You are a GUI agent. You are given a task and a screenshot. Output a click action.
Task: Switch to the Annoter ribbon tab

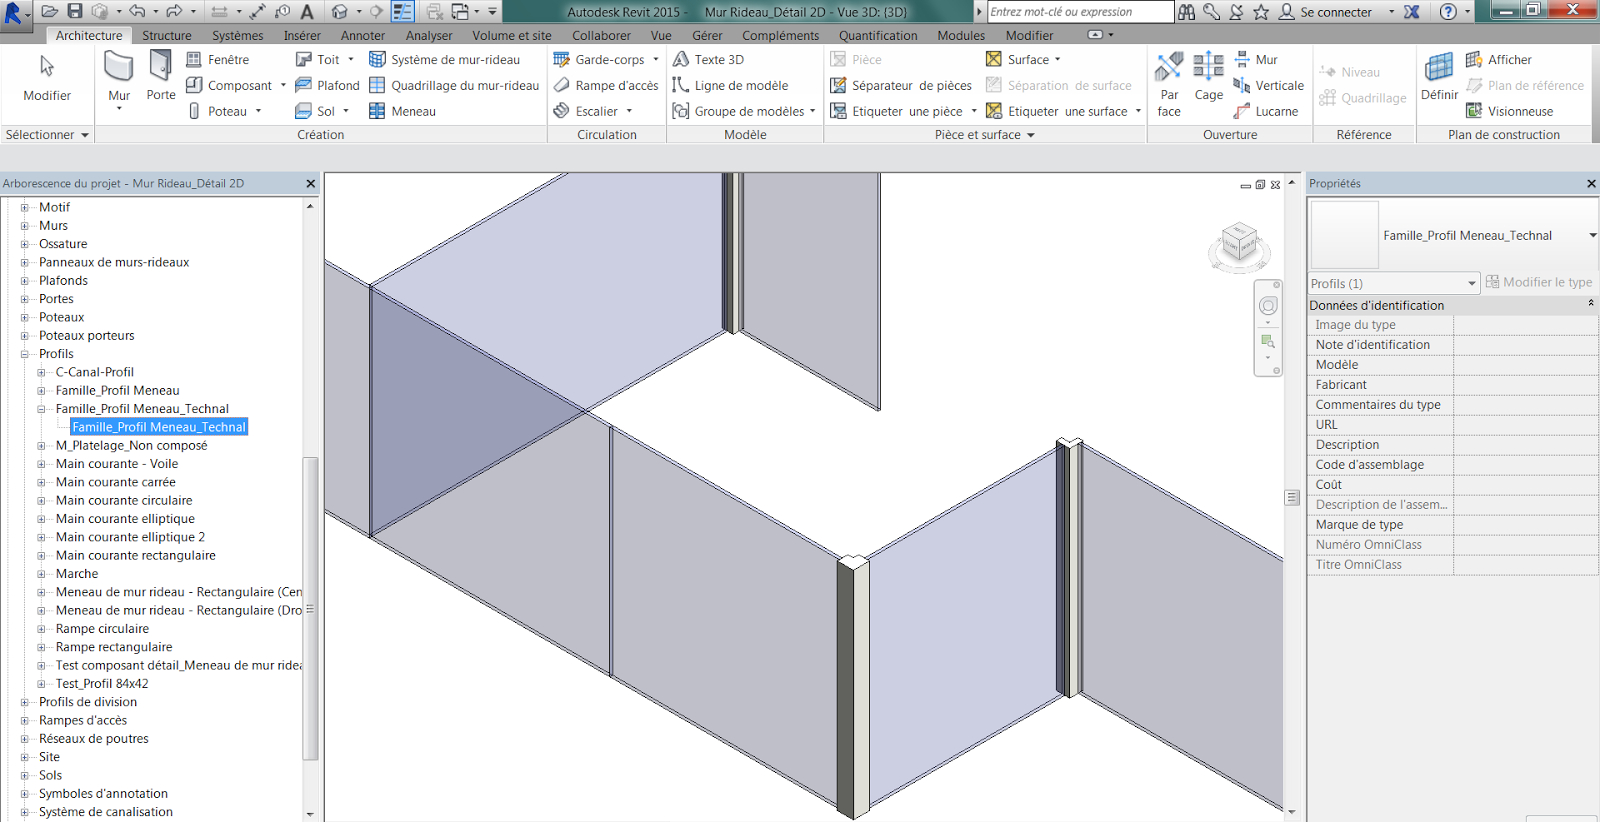pyautogui.click(x=362, y=35)
